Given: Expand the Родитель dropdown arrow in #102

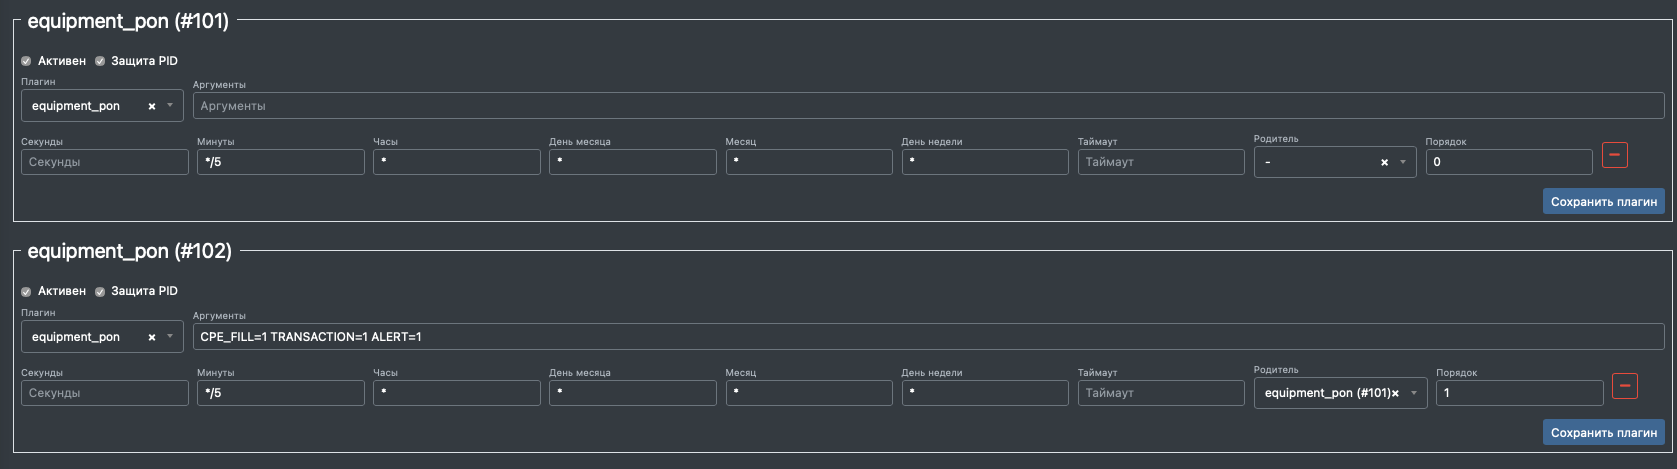Looking at the screenshot, I should coord(1414,393).
